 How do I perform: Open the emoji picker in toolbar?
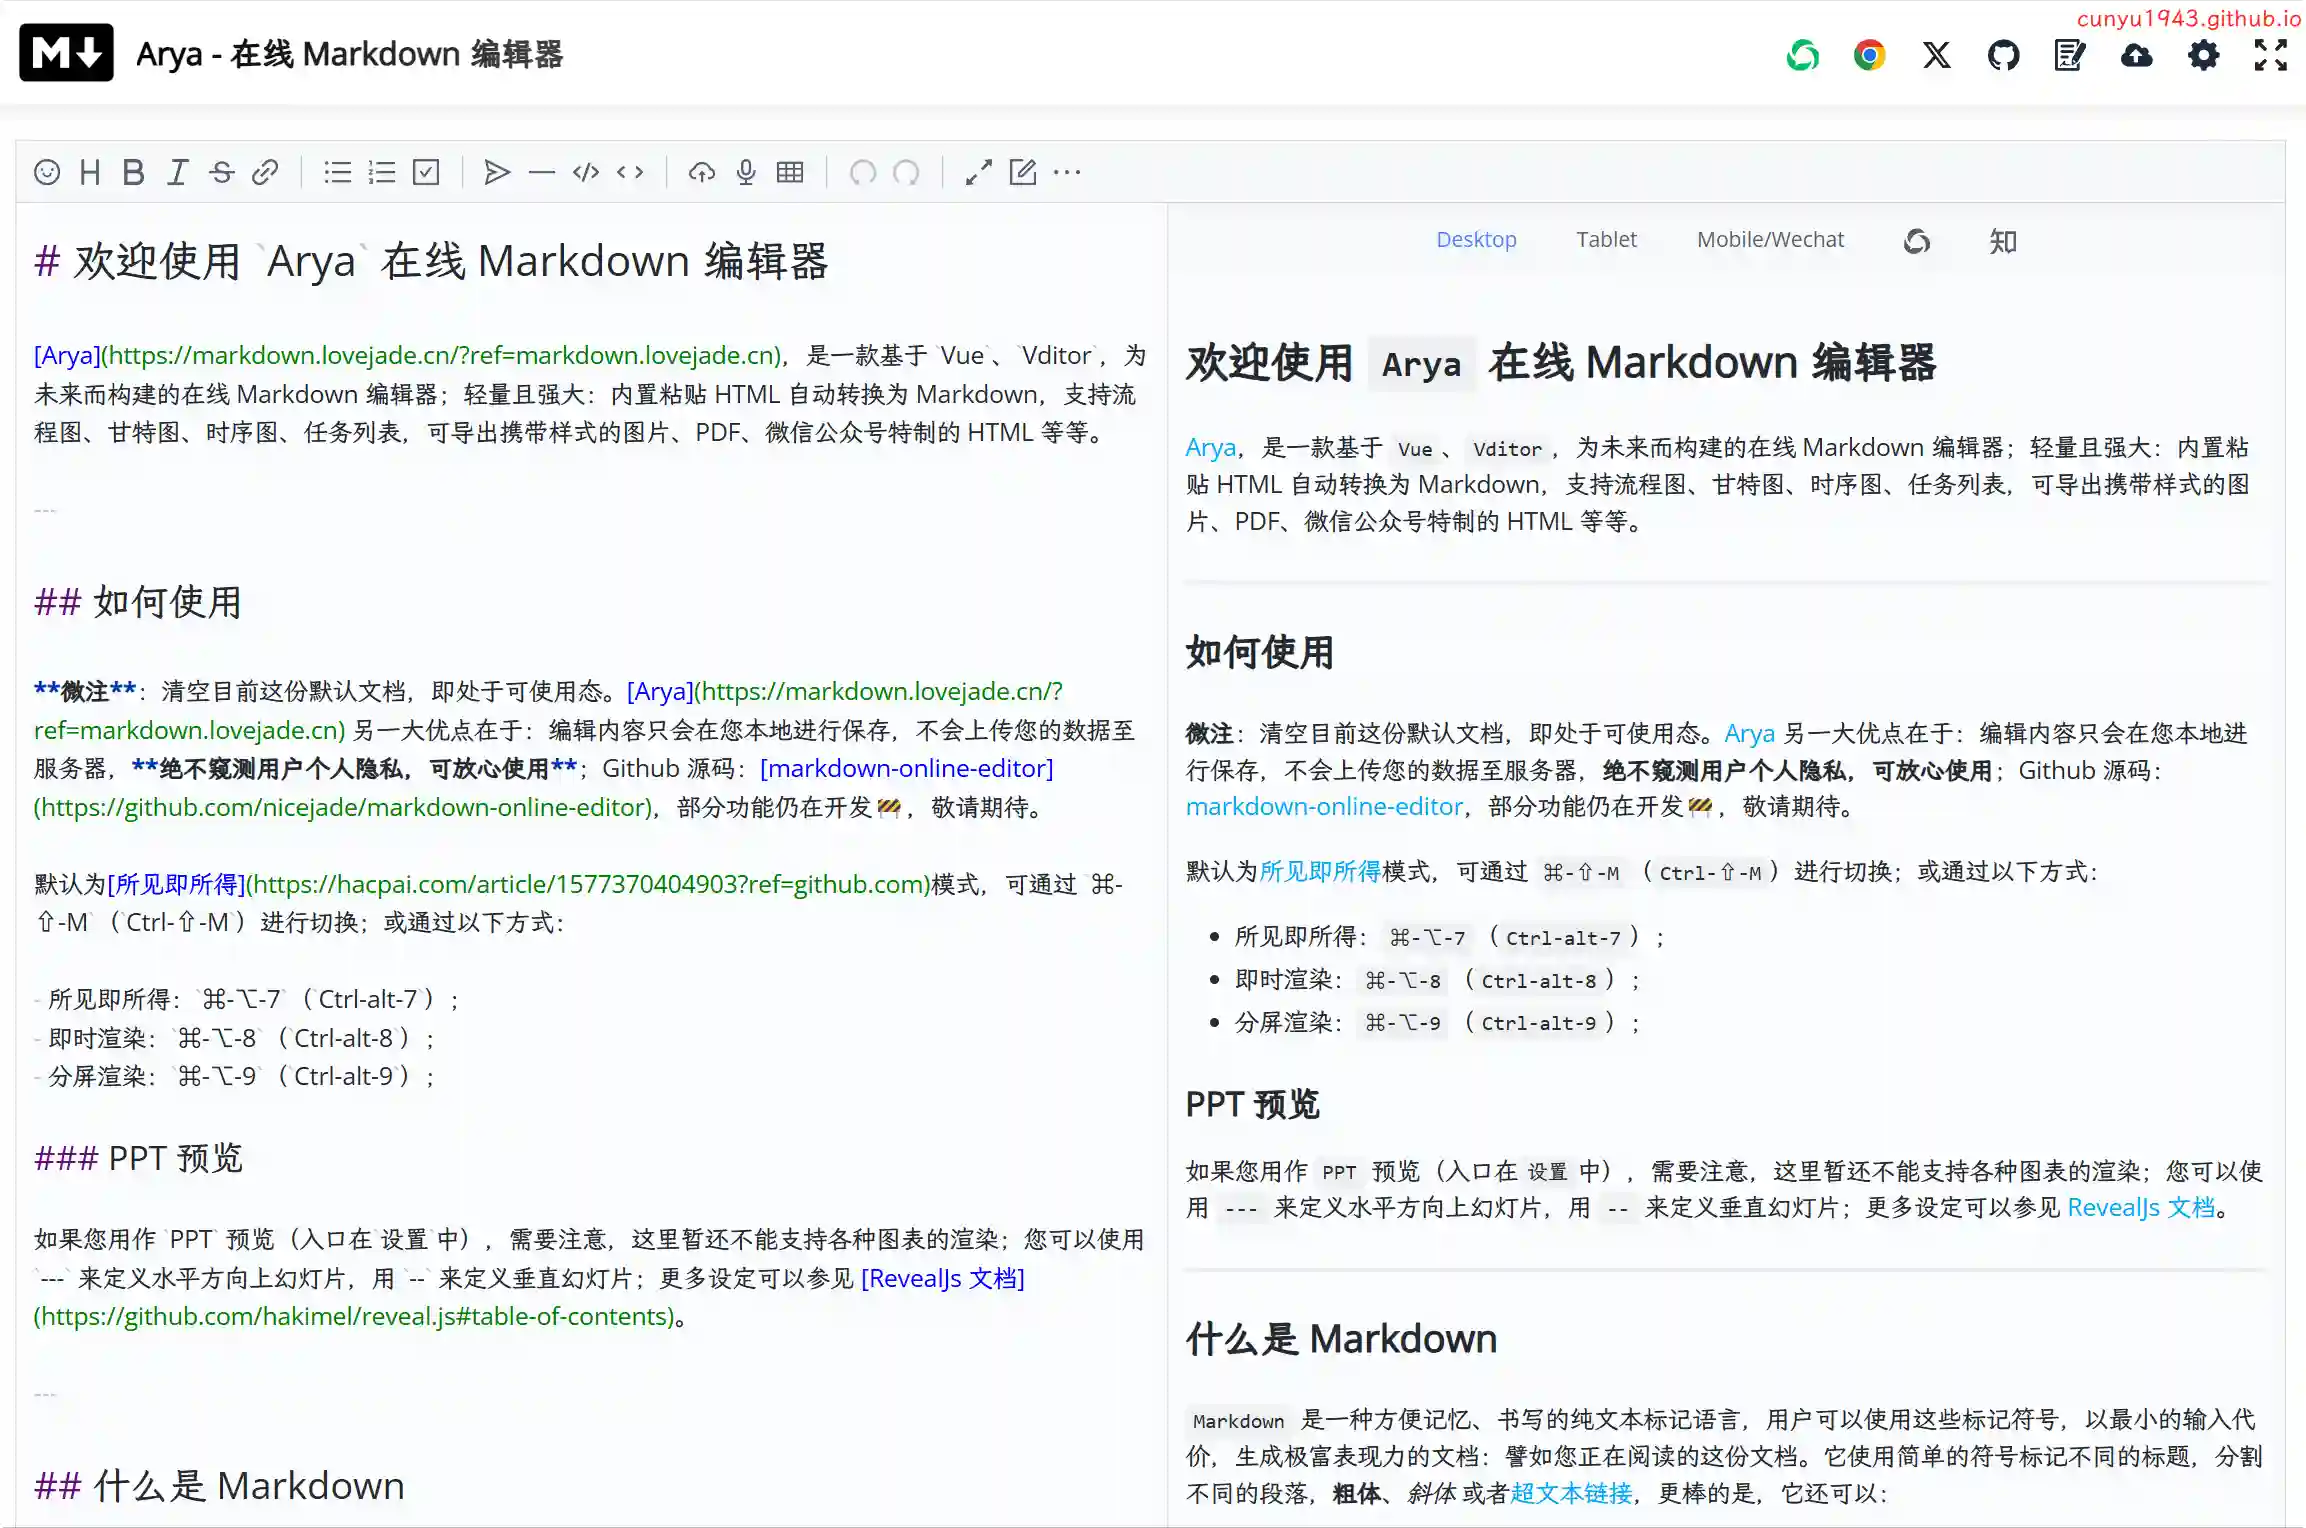pos(47,172)
